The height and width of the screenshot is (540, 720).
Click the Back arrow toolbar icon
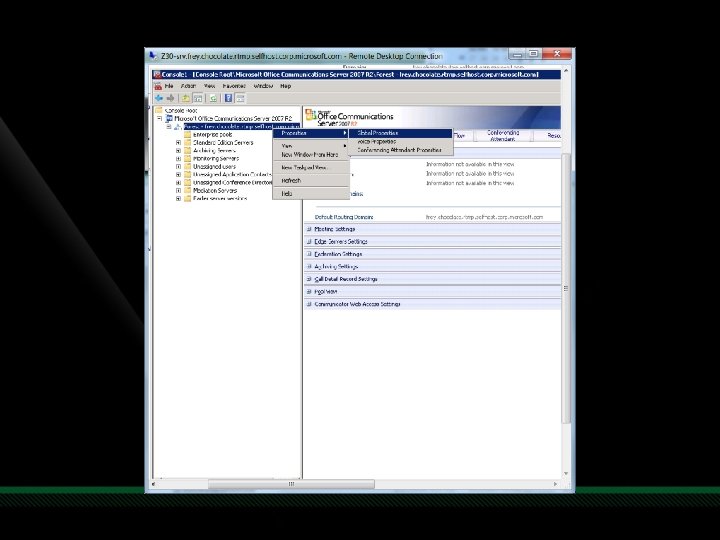(x=159, y=98)
